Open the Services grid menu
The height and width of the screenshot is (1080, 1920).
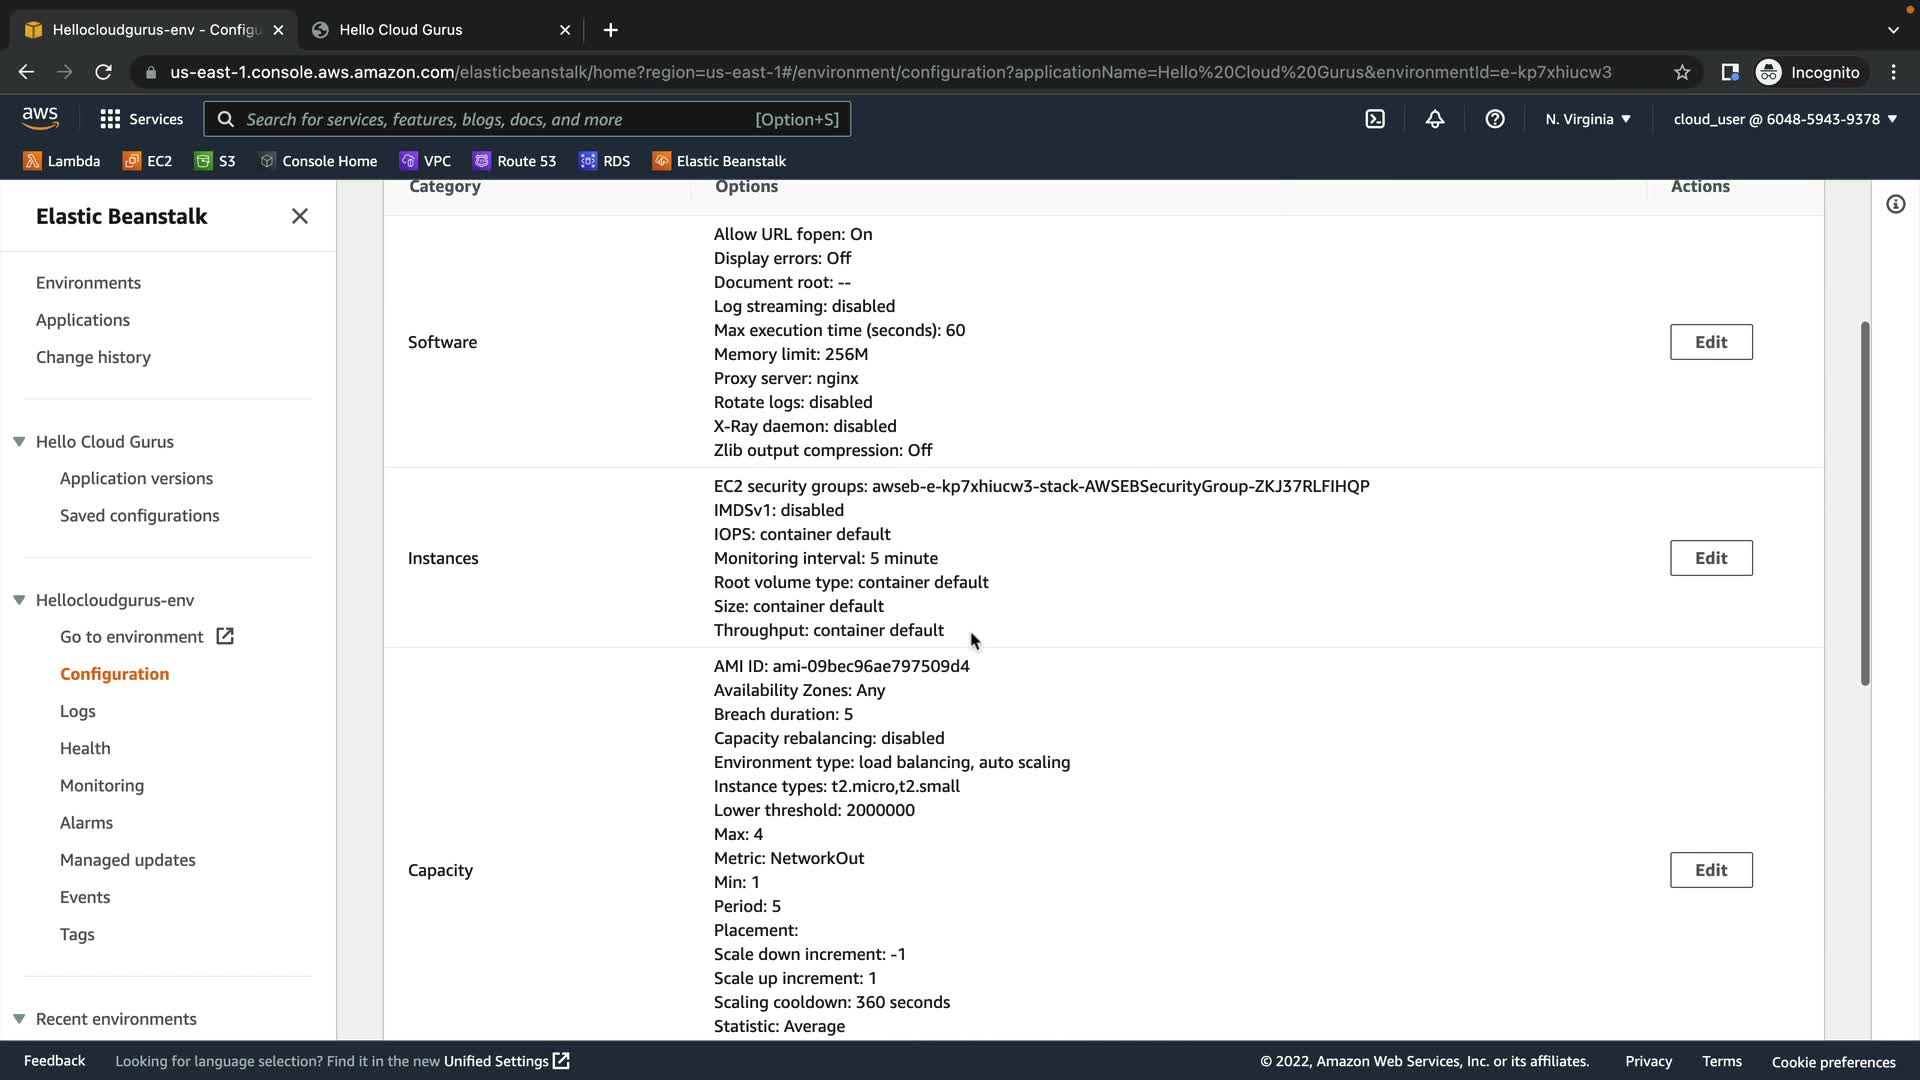[x=141, y=119]
